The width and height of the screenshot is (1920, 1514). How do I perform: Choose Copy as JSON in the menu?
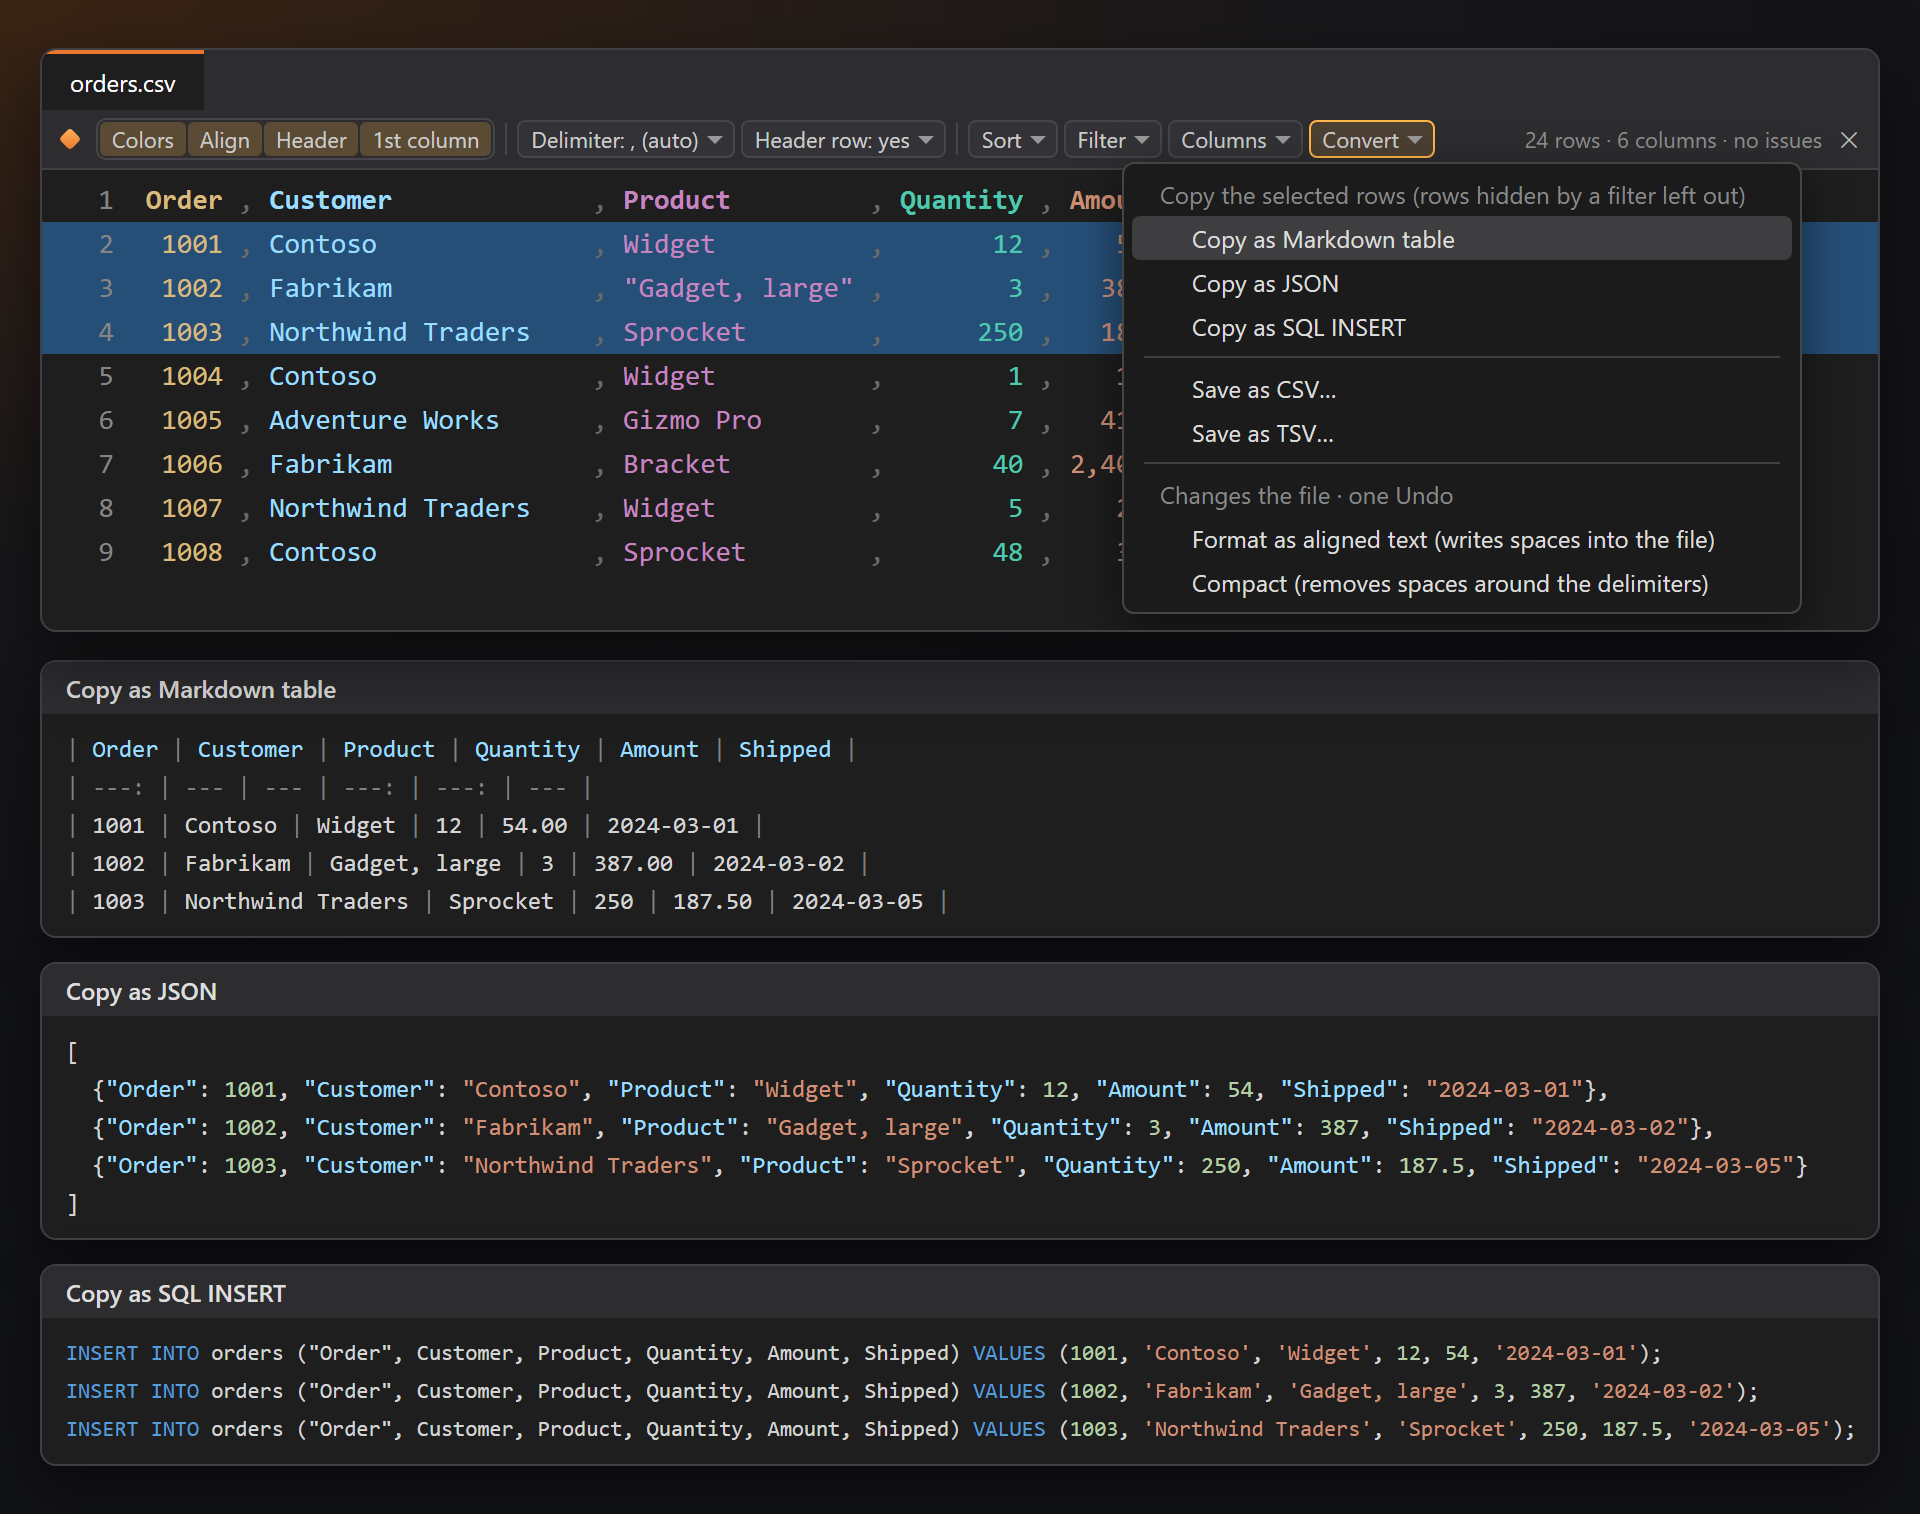(x=1461, y=284)
